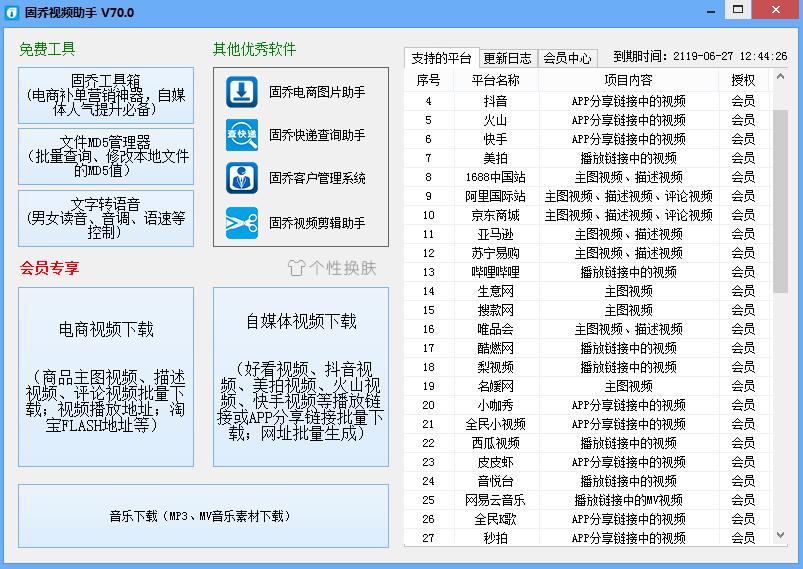
Task: Click the scrollbar up arrow in platform list
Action: (x=780, y=77)
